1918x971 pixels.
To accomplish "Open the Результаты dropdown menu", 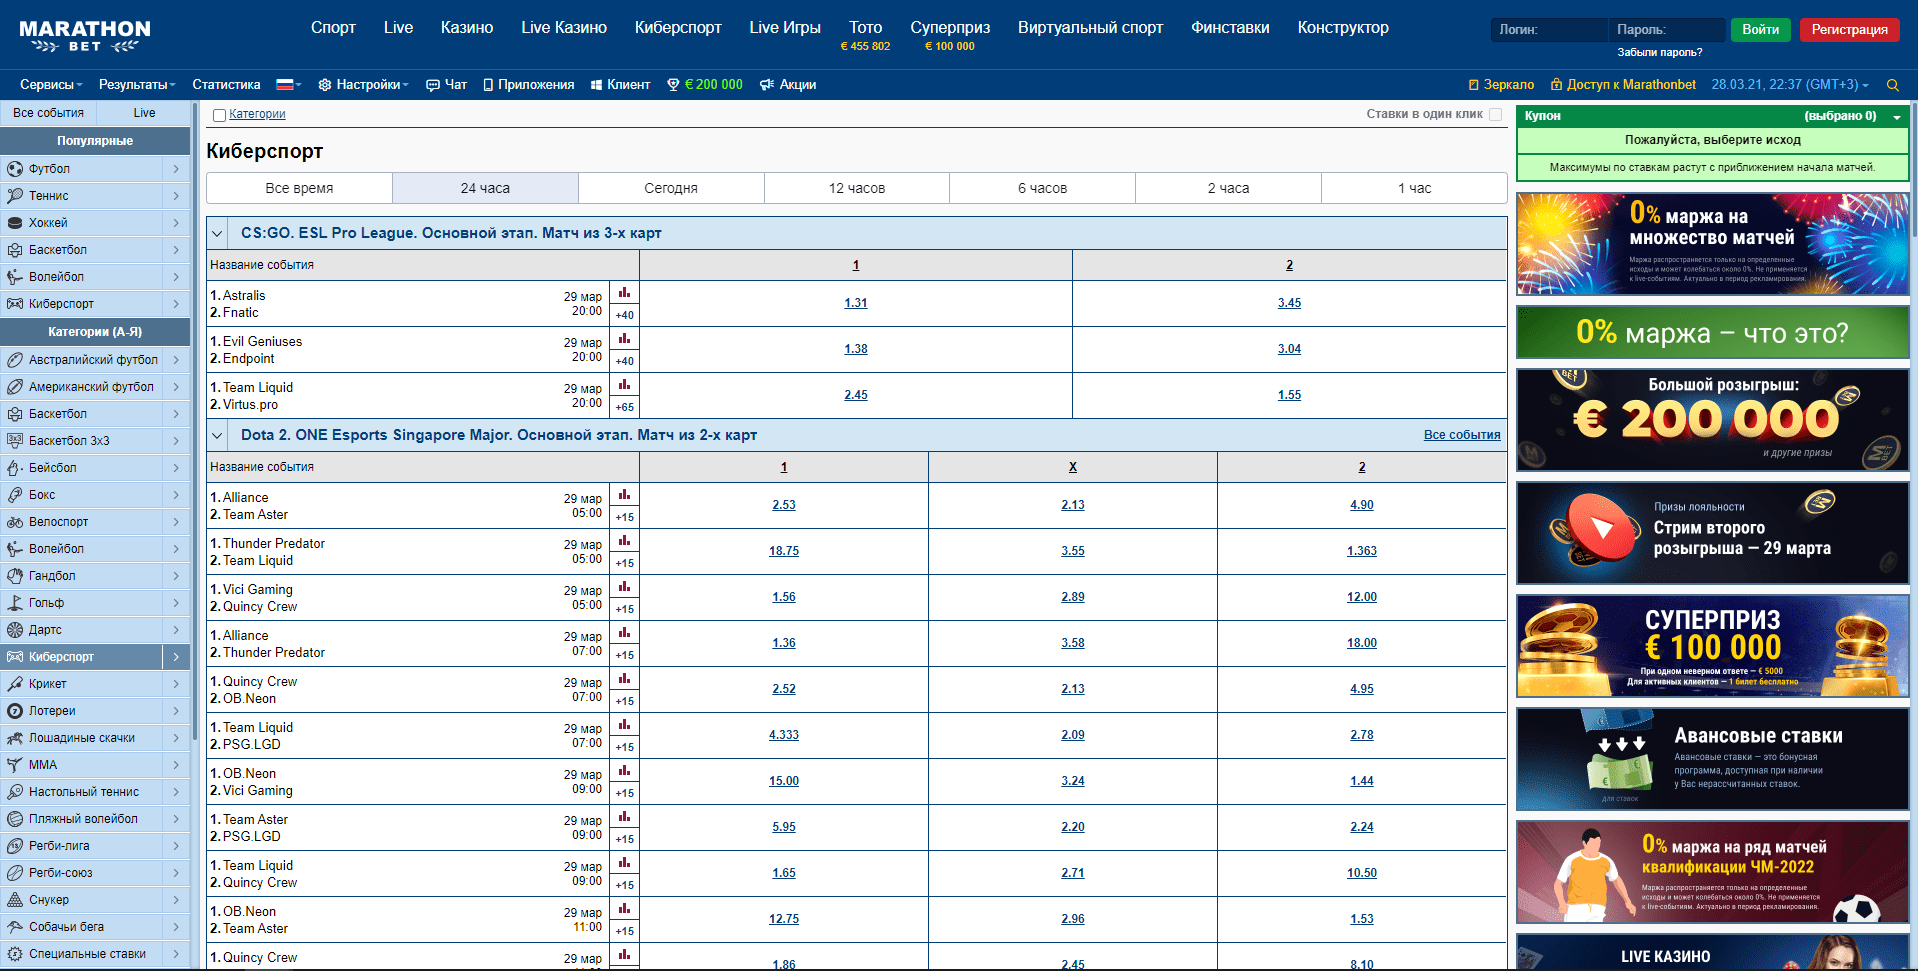I will [x=137, y=85].
